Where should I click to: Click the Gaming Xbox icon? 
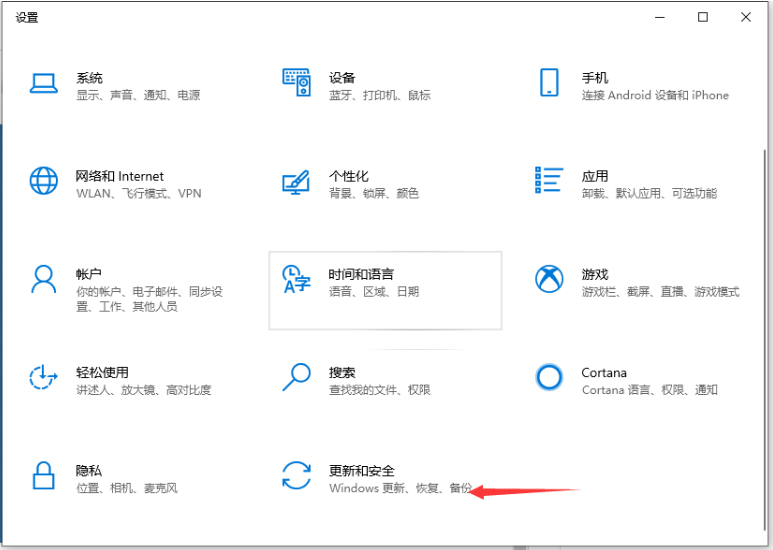tap(549, 279)
